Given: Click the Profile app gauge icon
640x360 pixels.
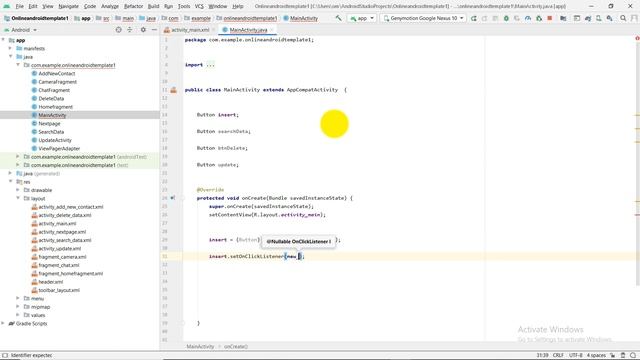Looking at the screenshot, I should tap(528, 18).
